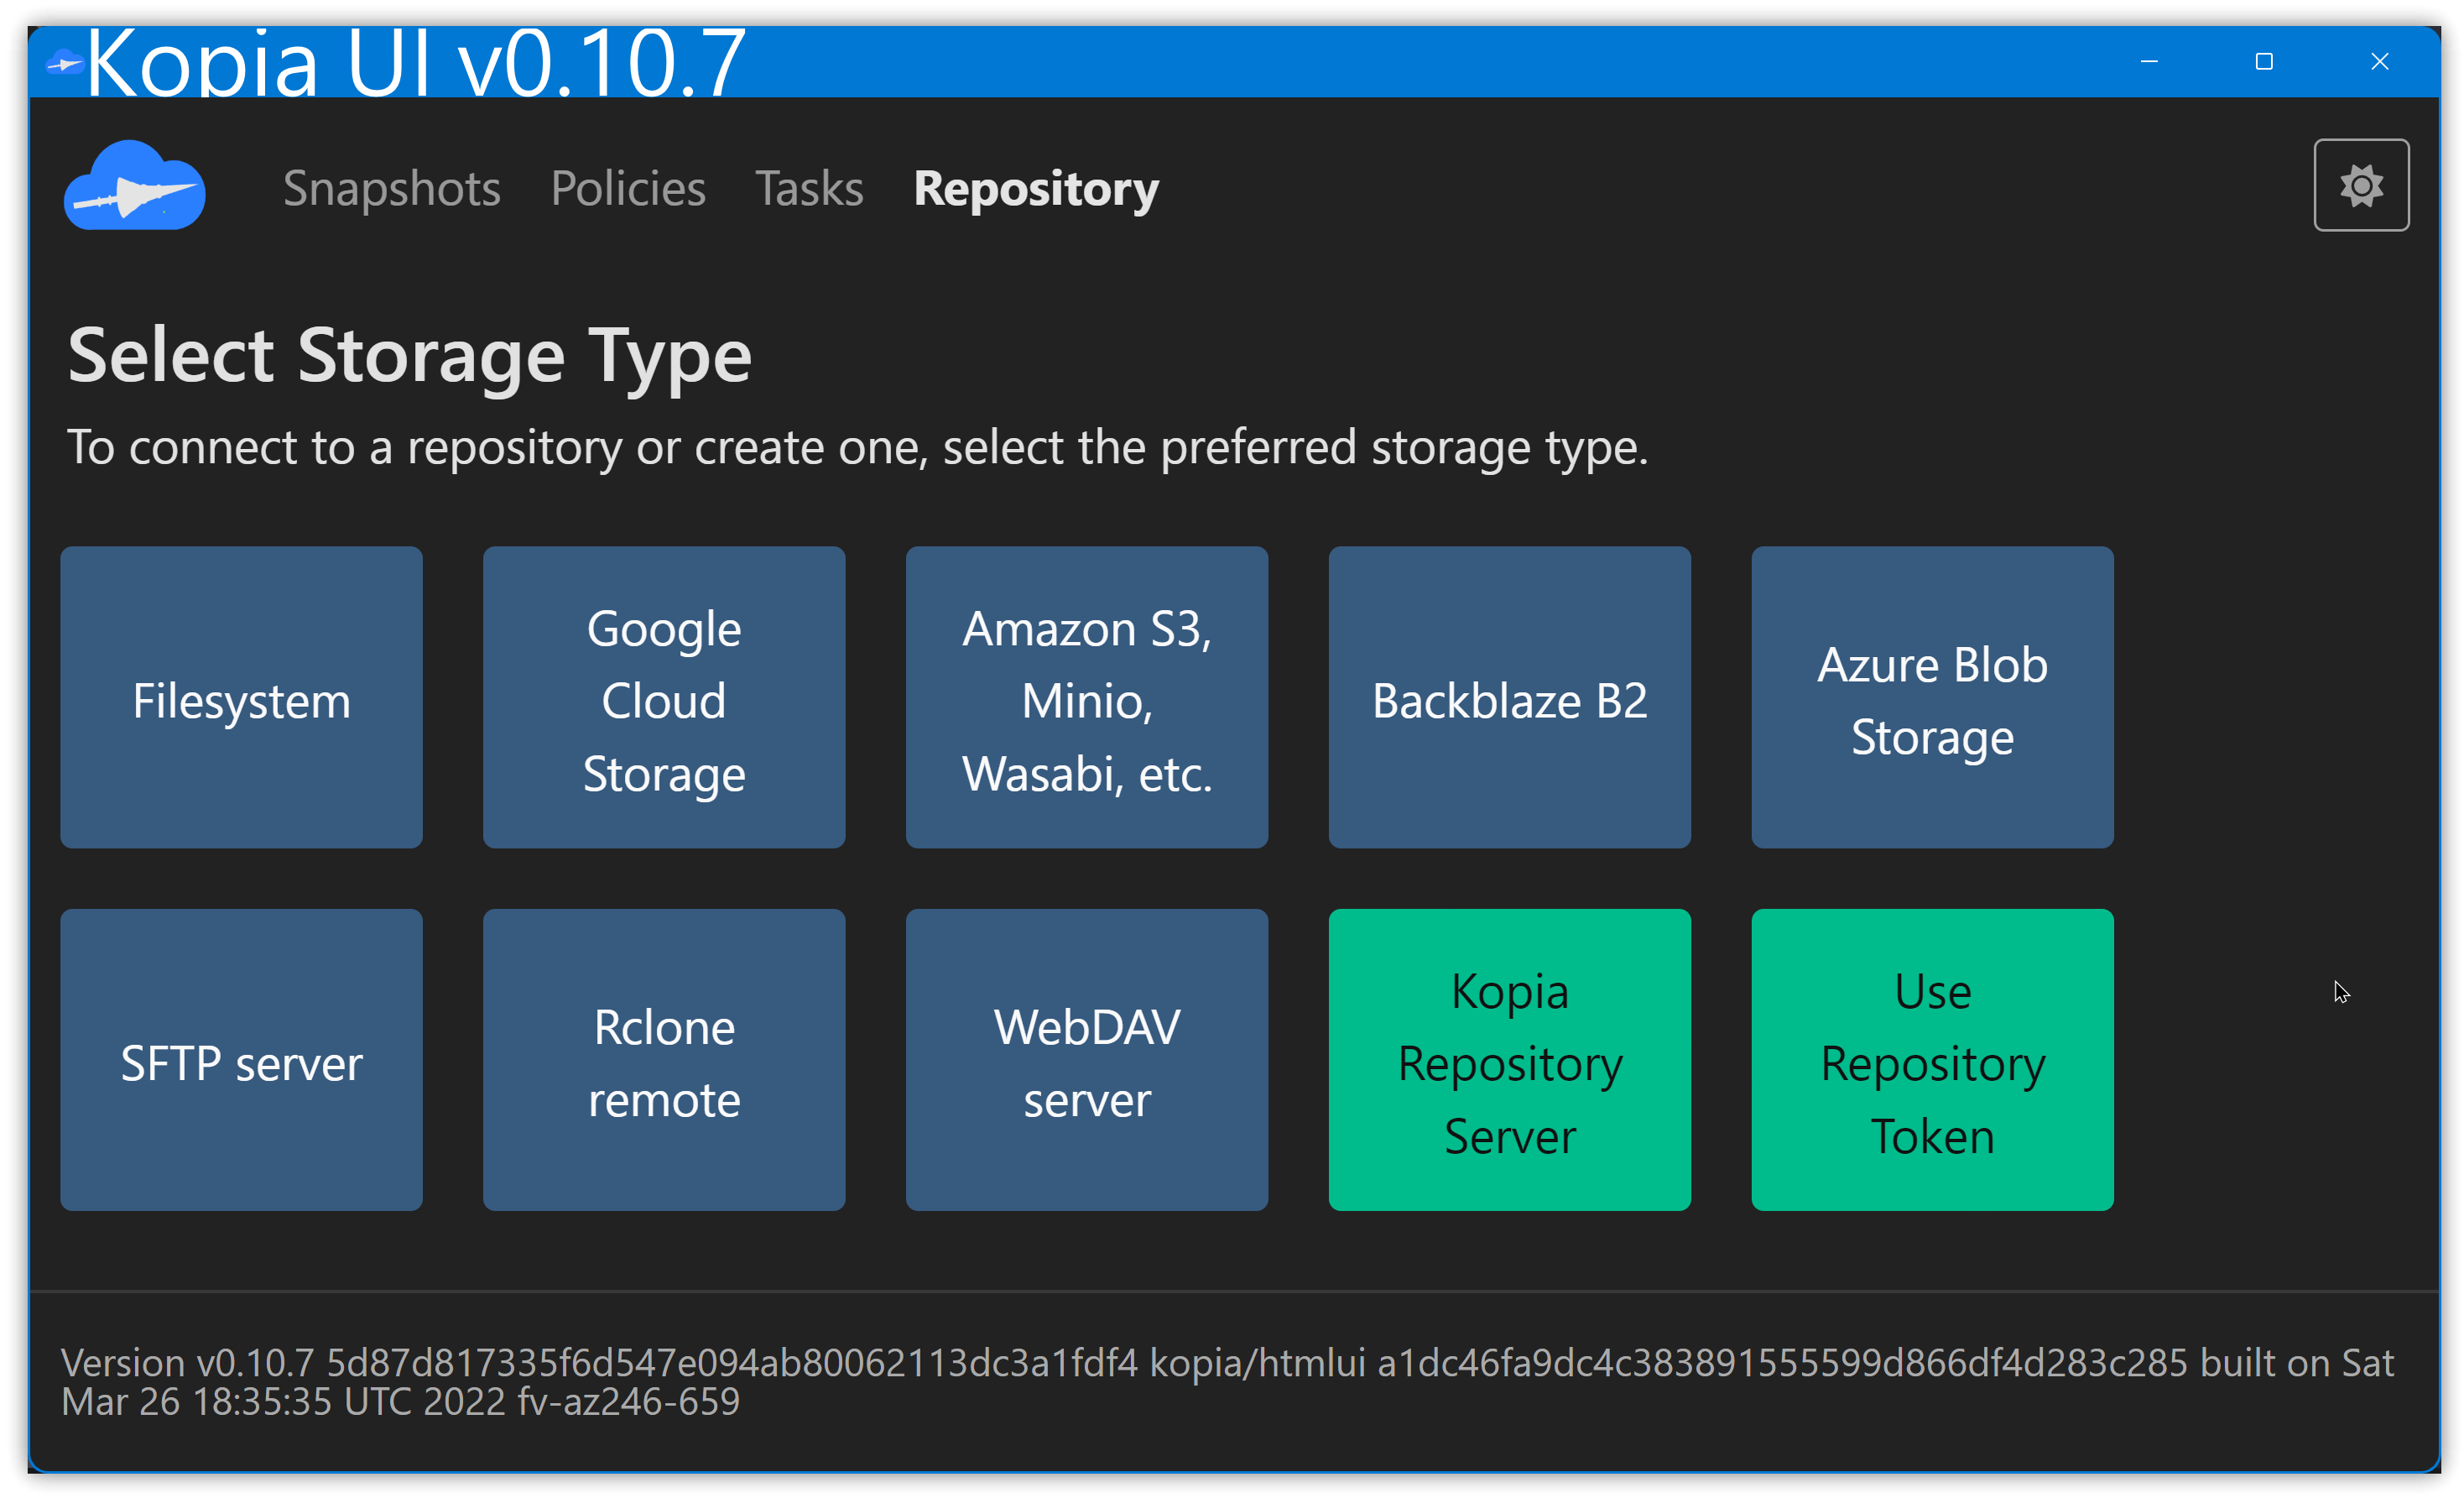Viewport: 2464px width, 1498px height.
Task: Connect to Kopia Repository Server
Action: click(1509, 1060)
